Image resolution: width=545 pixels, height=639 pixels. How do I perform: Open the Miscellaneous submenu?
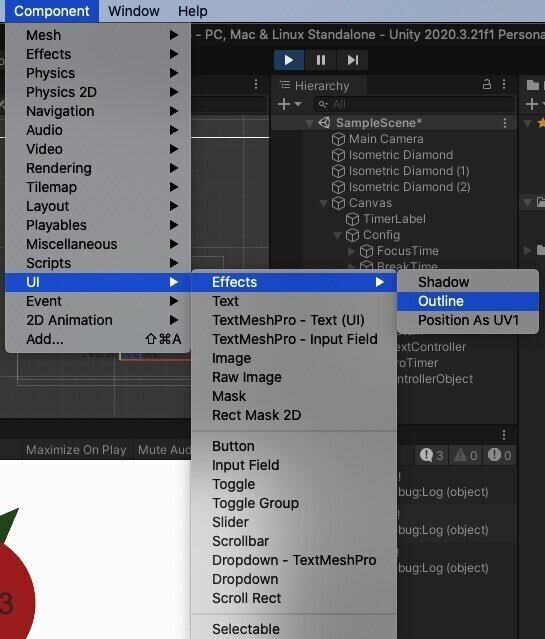[98, 244]
